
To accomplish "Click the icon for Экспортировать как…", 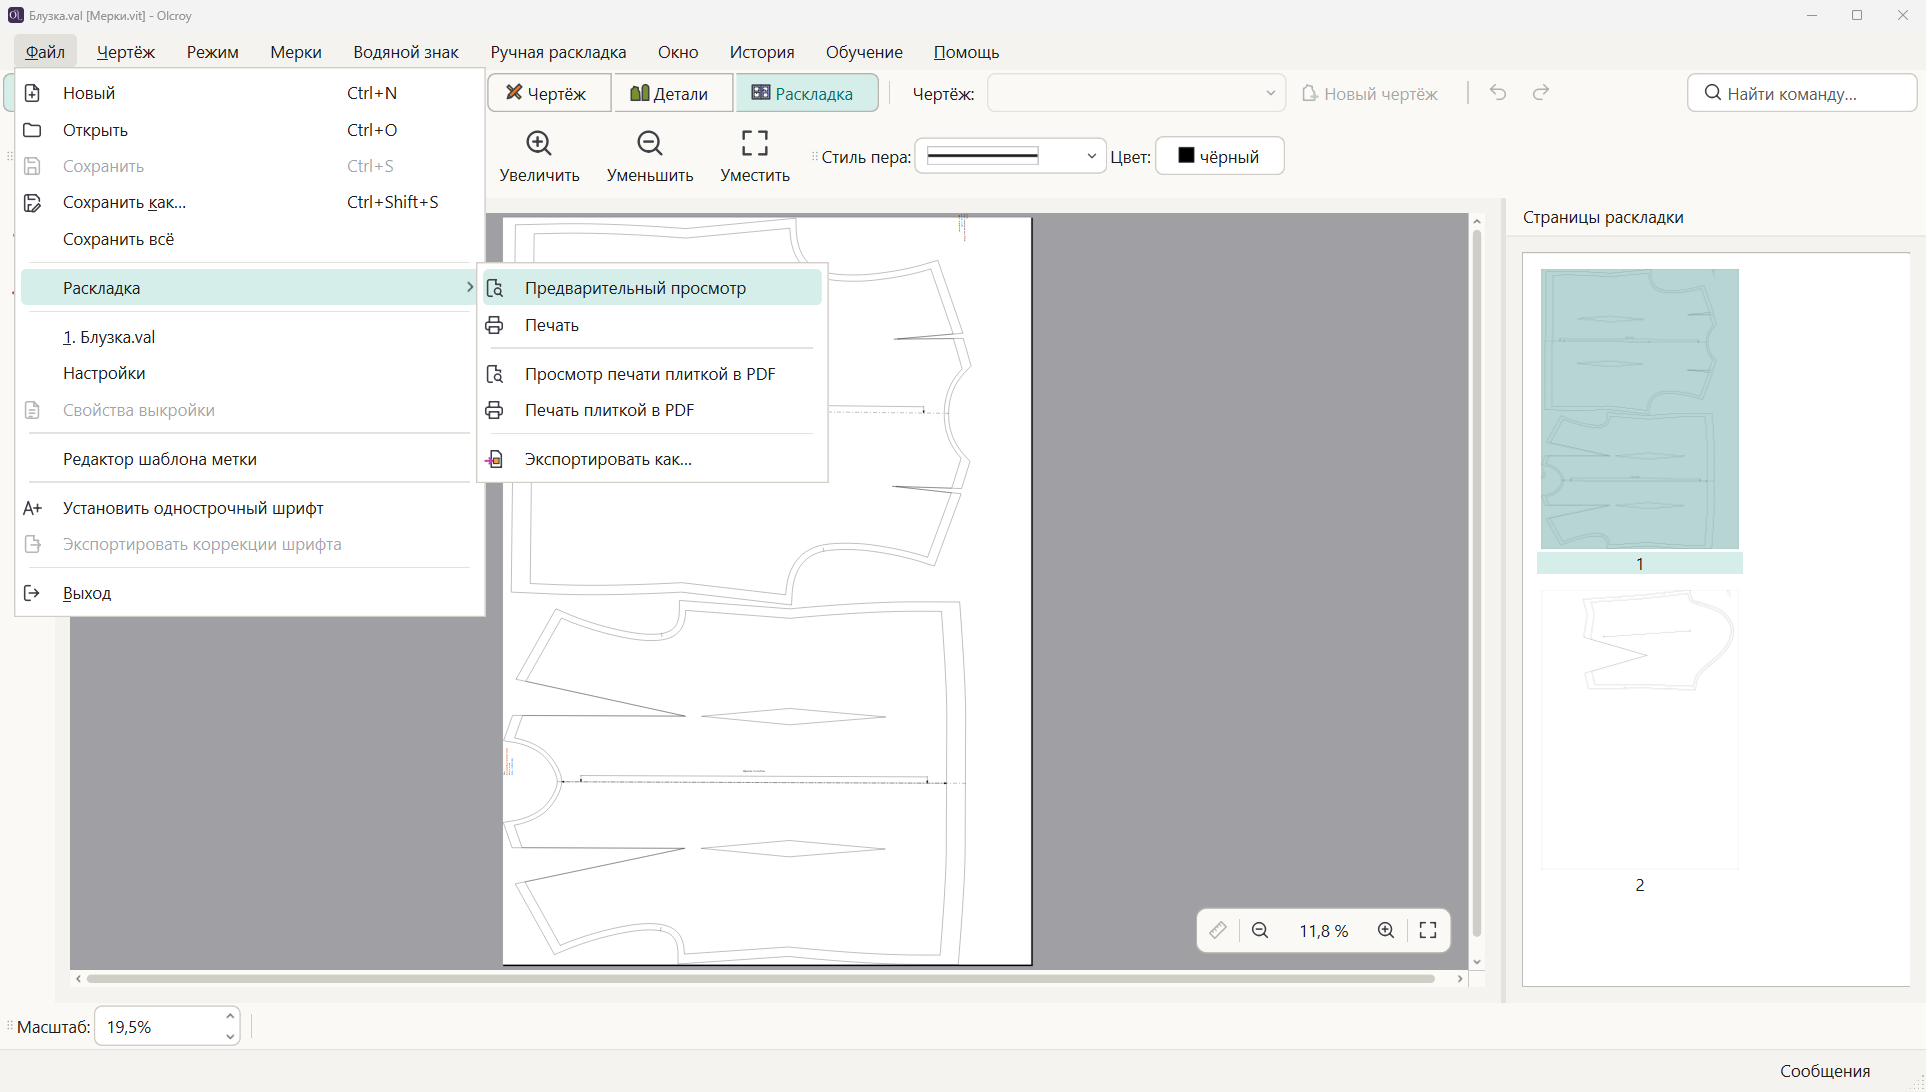I will (494, 459).
